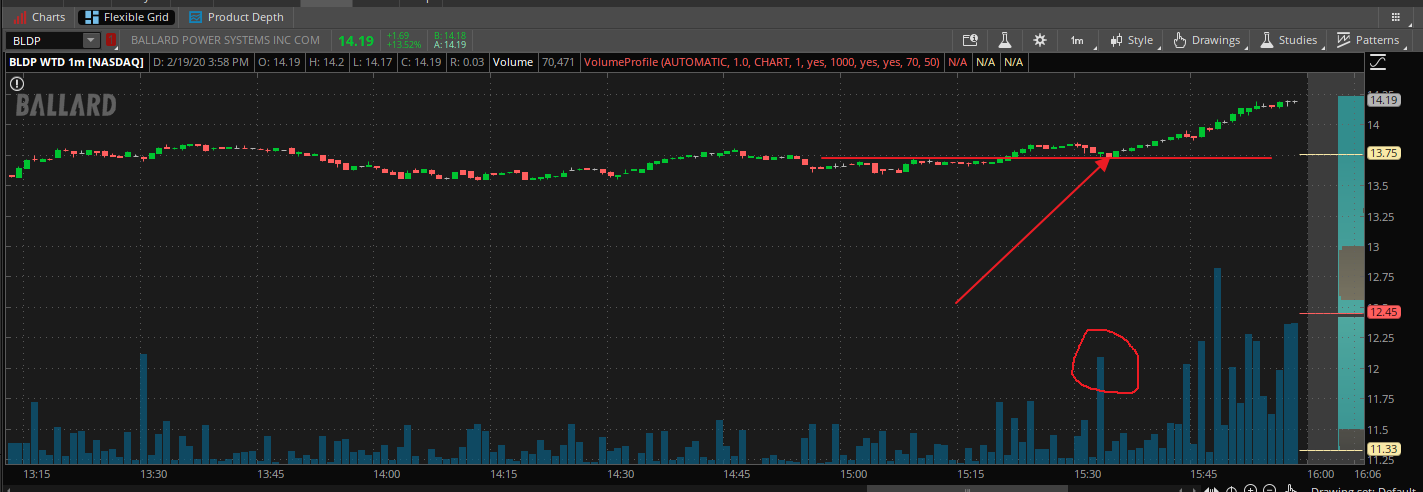Click the 15:30 time axis label

click(1087, 474)
